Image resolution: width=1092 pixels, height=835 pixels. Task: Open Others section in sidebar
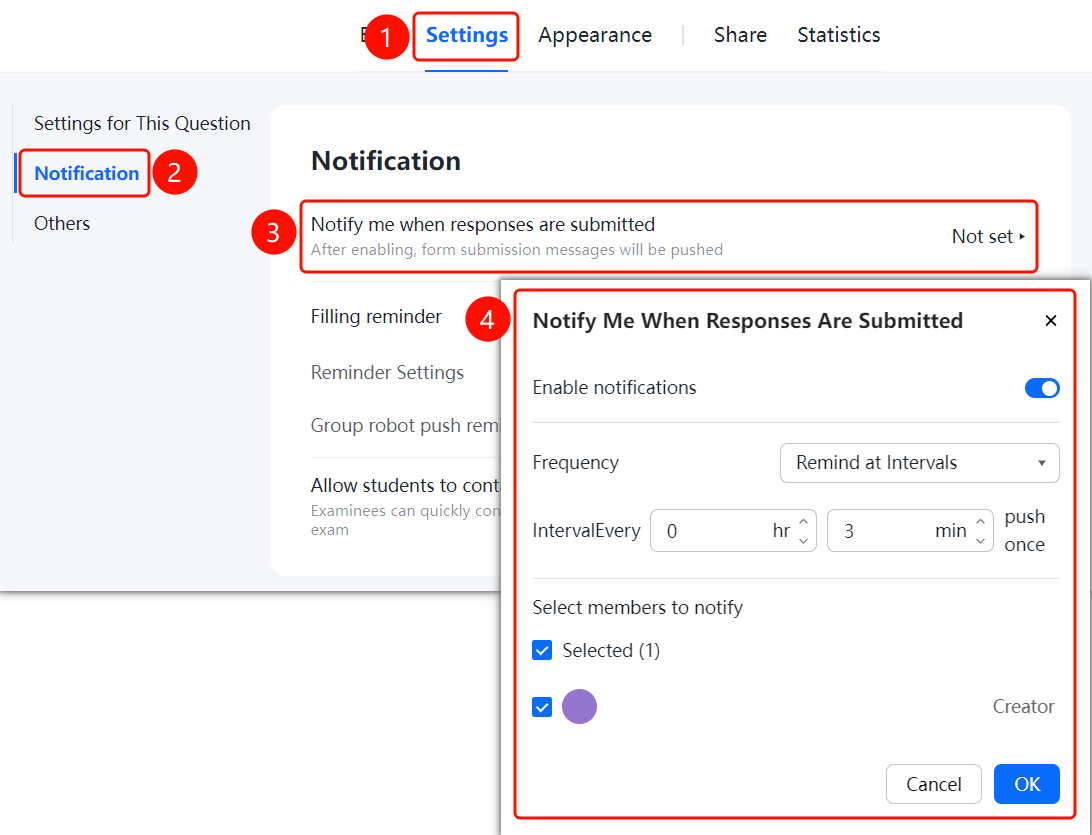pos(62,224)
